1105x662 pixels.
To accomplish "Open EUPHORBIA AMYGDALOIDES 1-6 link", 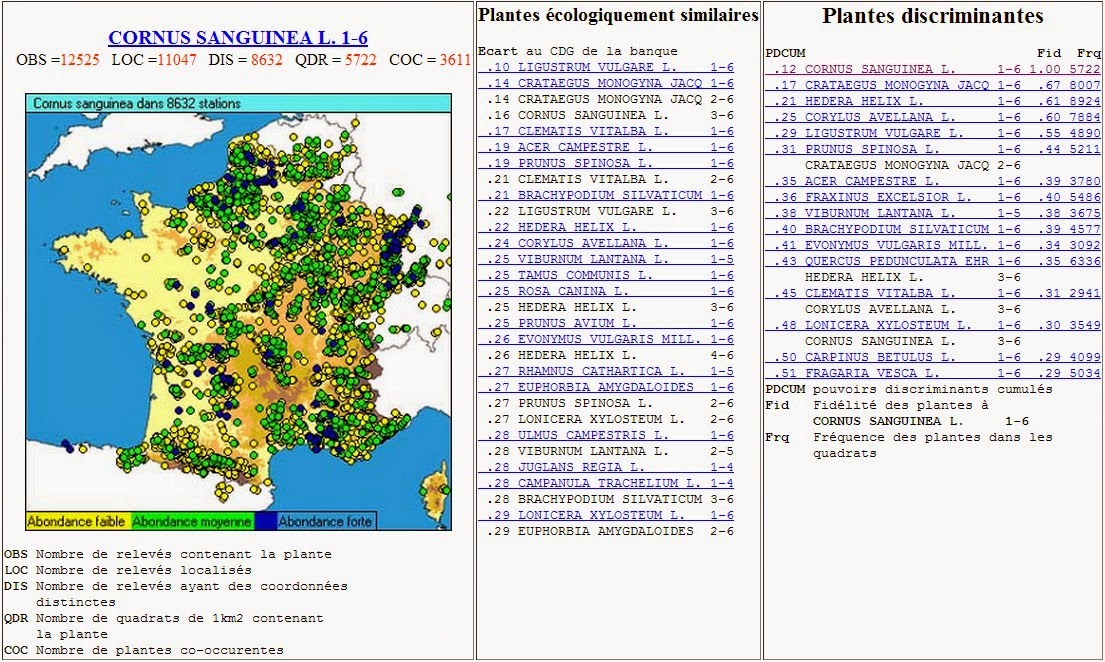I will (605, 387).
